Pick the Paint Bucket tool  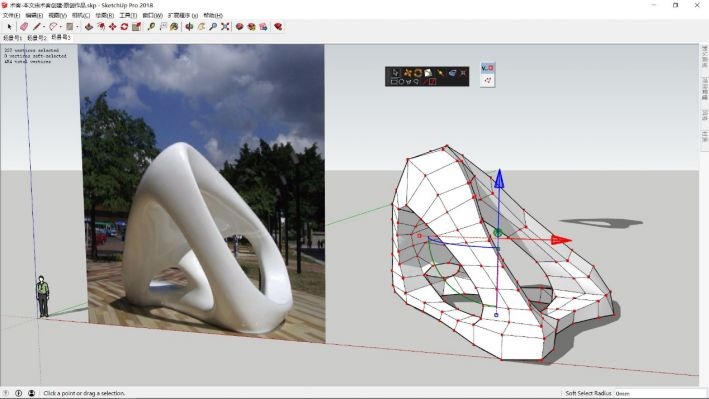coord(174,27)
